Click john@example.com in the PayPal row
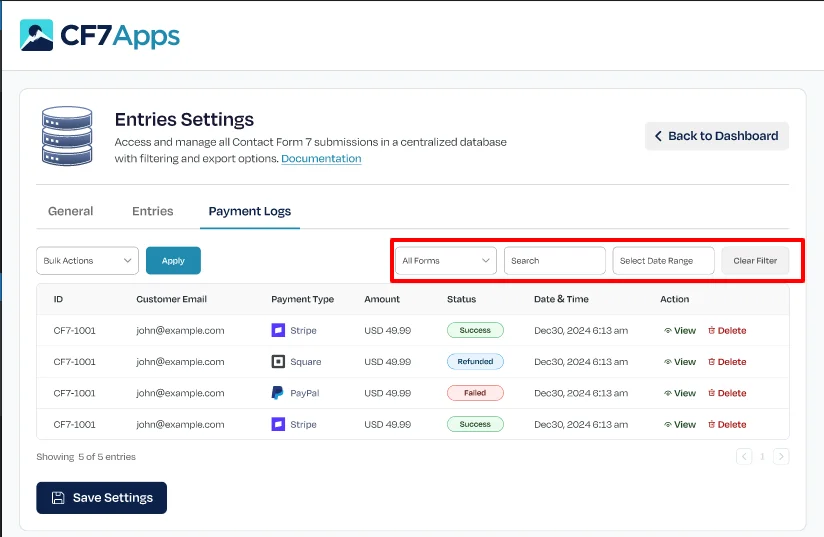The width and height of the screenshot is (824, 537). (180, 393)
